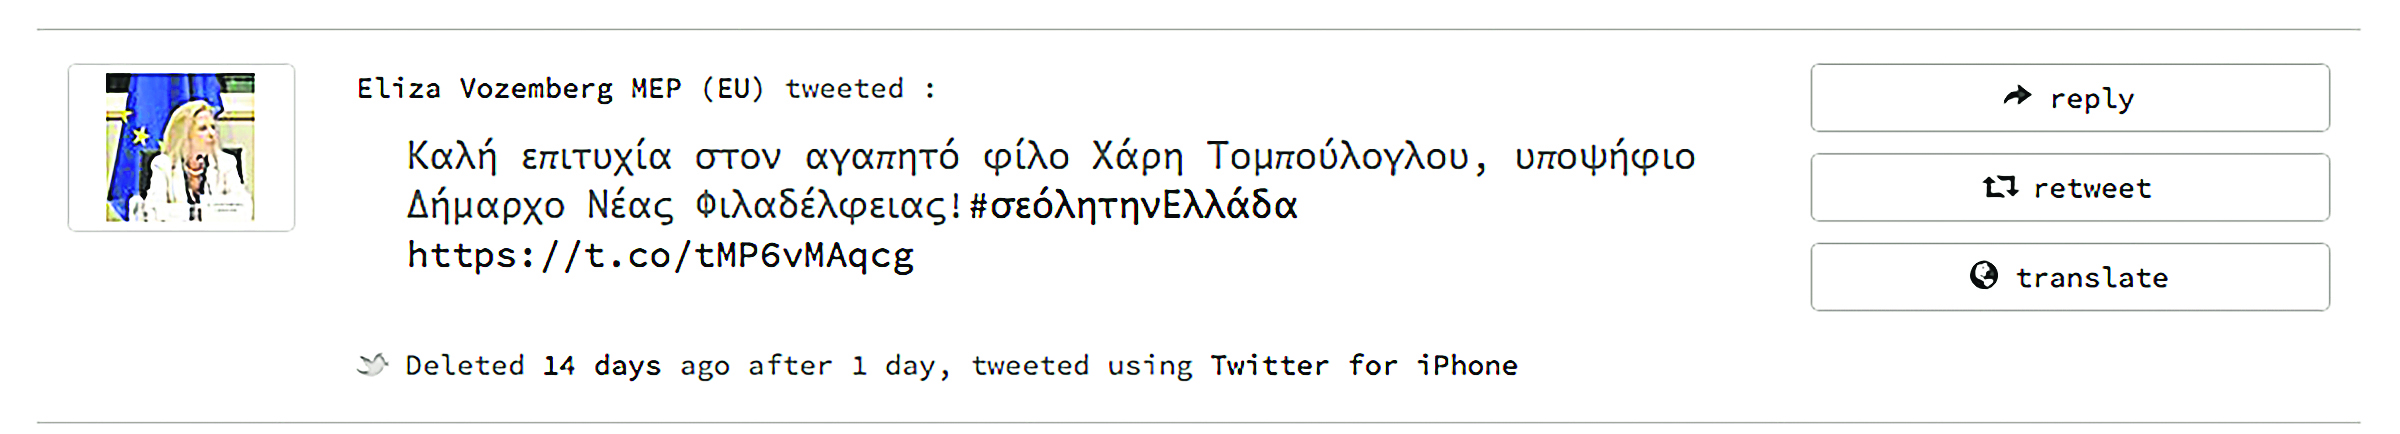2400x434 pixels.
Task: Click the reply button
Action: tap(2070, 98)
